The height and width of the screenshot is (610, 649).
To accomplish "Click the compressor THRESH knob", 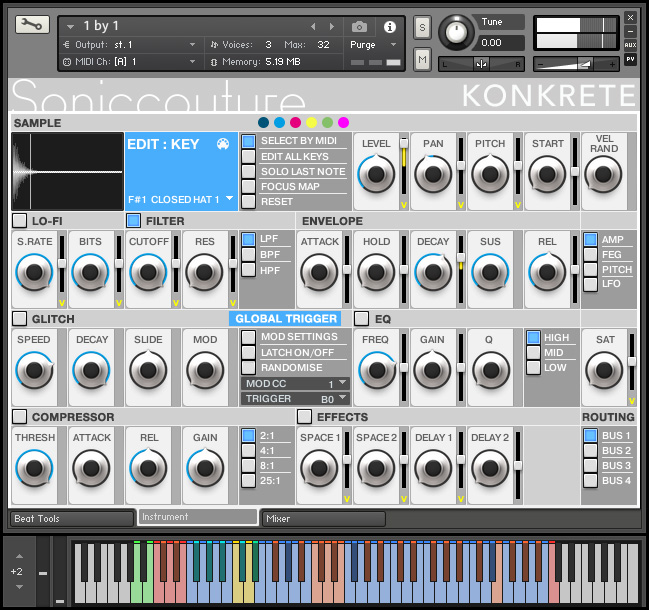I will [x=34, y=468].
